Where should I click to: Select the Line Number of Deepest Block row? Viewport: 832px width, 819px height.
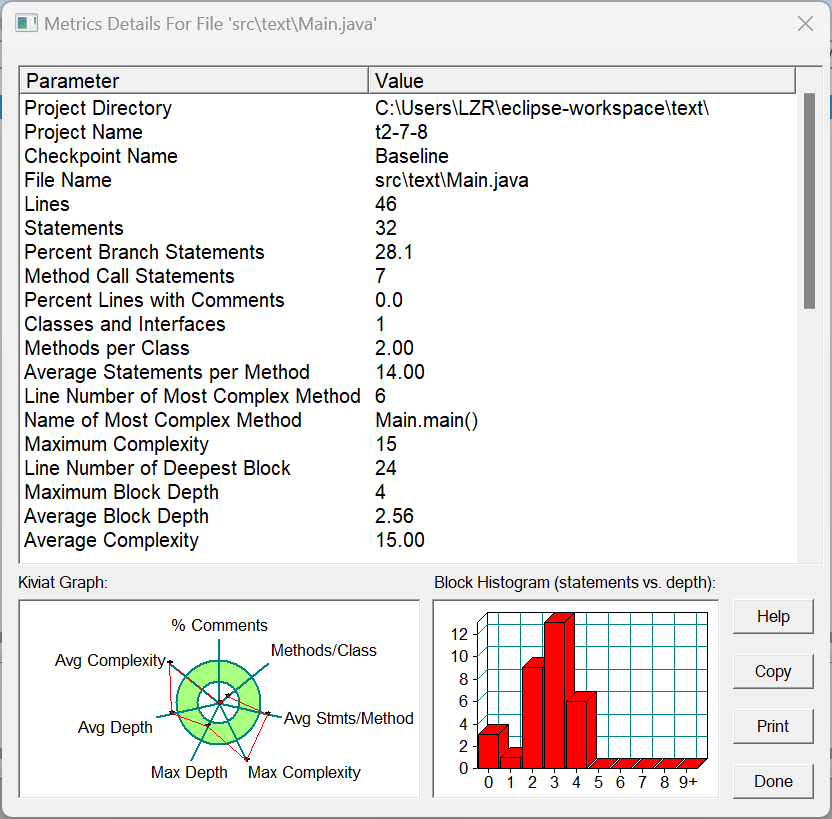[x=409, y=468]
